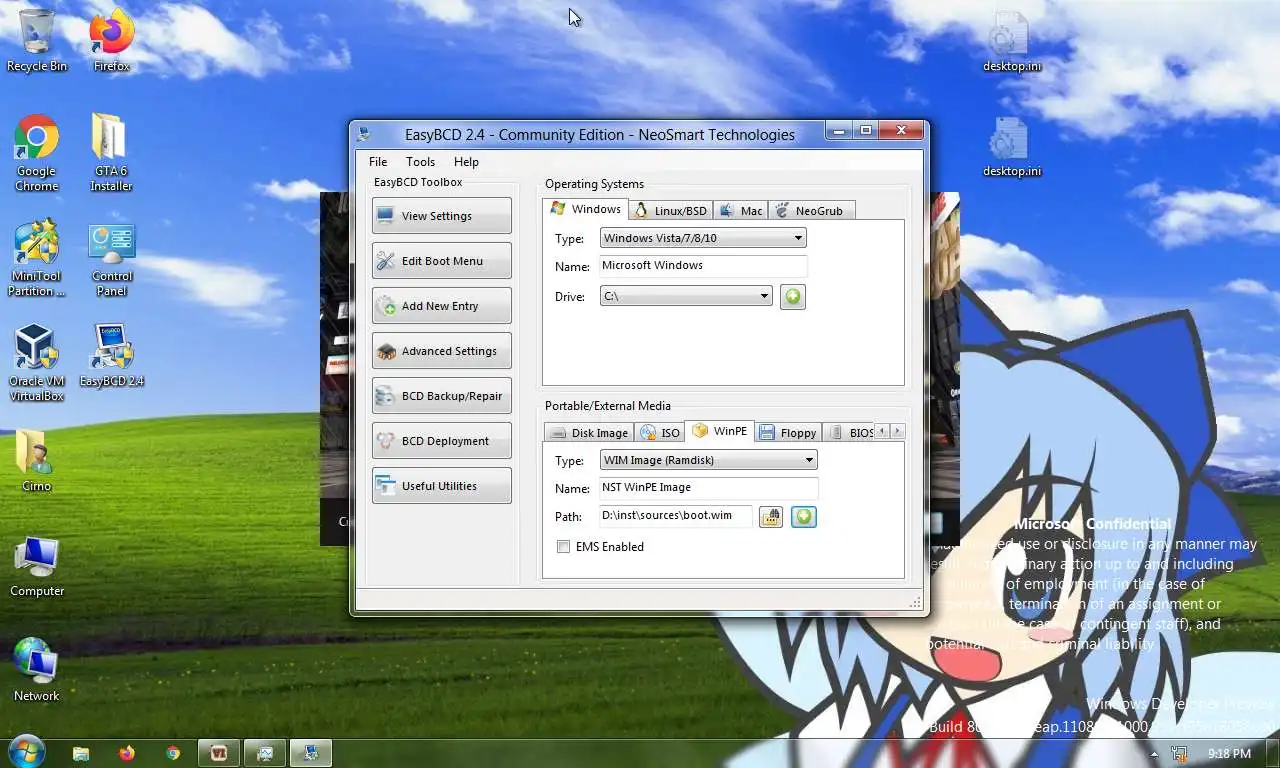Add the WinPE entry with green plus
Viewport: 1280px width, 768px height.
point(804,516)
